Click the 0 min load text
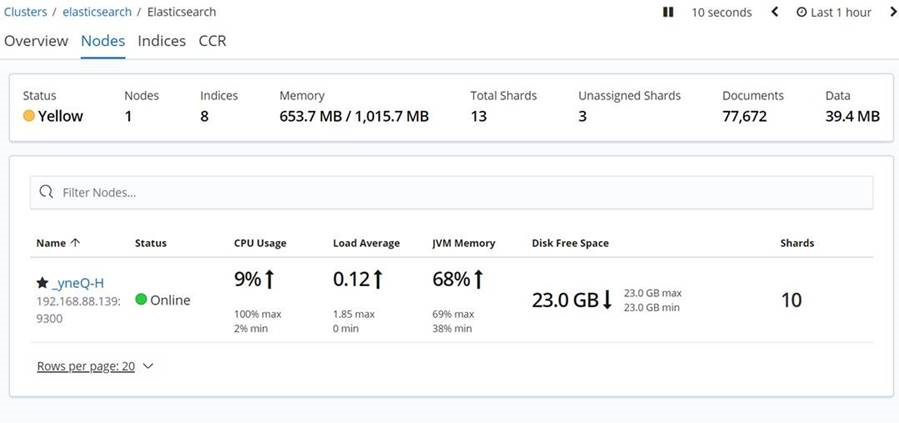The height and width of the screenshot is (423, 899). point(346,329)
